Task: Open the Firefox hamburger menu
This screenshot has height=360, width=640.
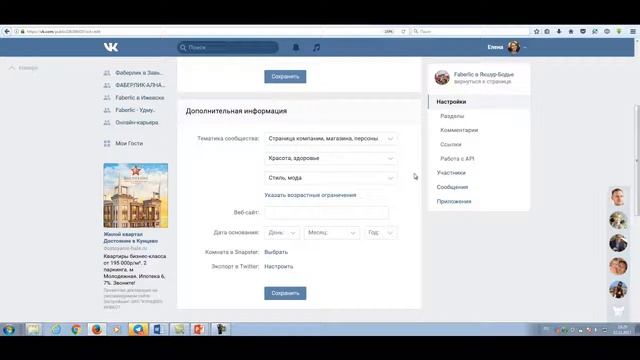Action: coord(632,31)
